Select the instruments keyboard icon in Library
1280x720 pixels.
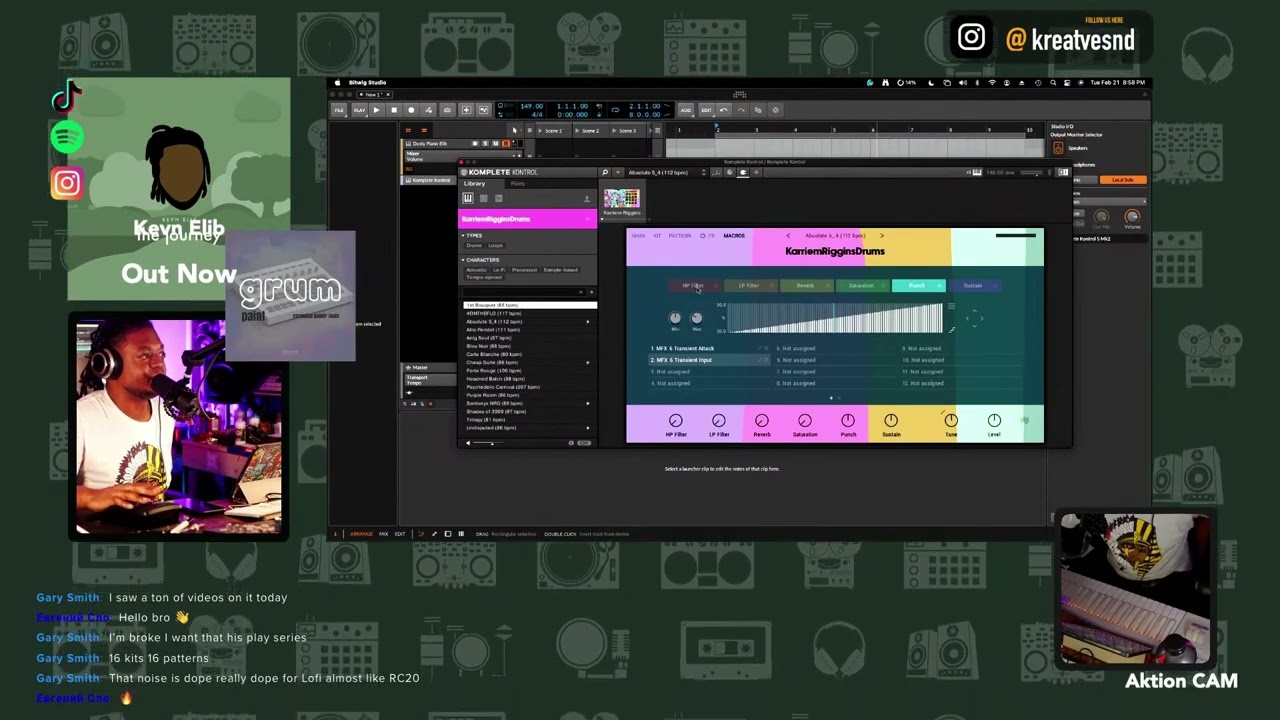click(468, 198)
